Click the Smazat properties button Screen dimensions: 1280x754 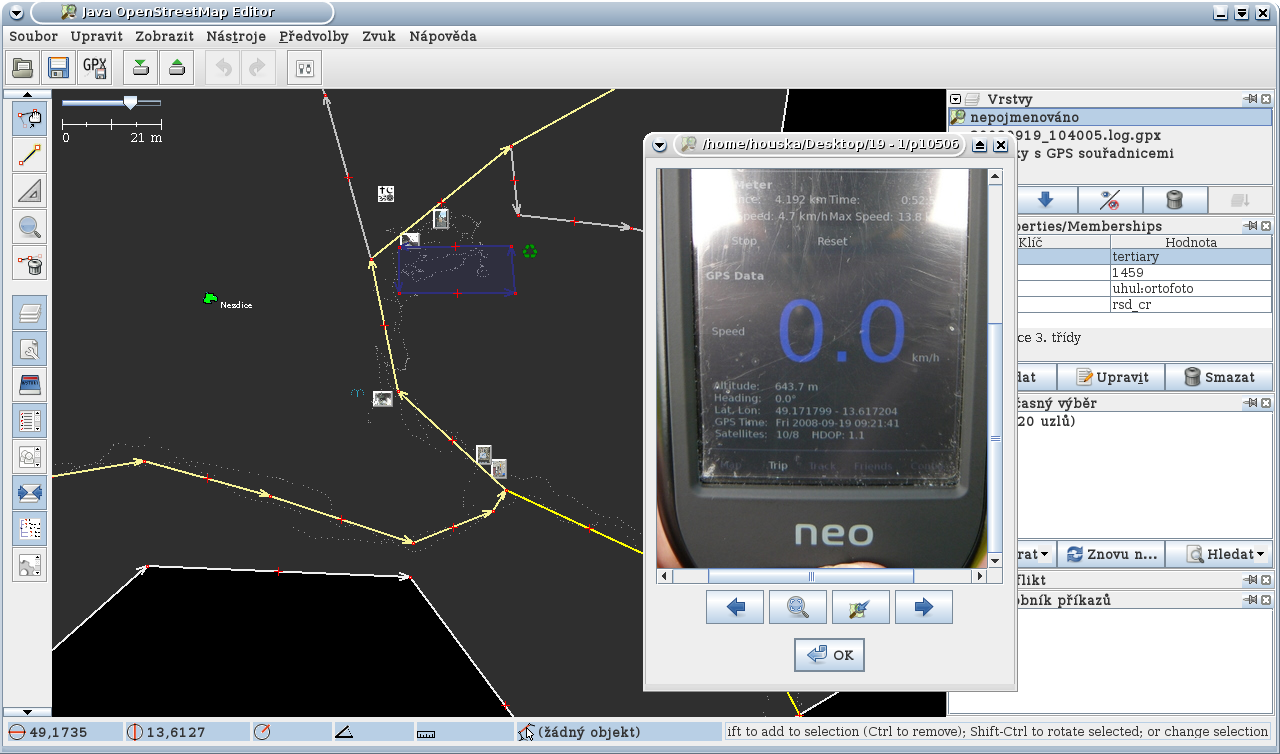[1218, 377]
